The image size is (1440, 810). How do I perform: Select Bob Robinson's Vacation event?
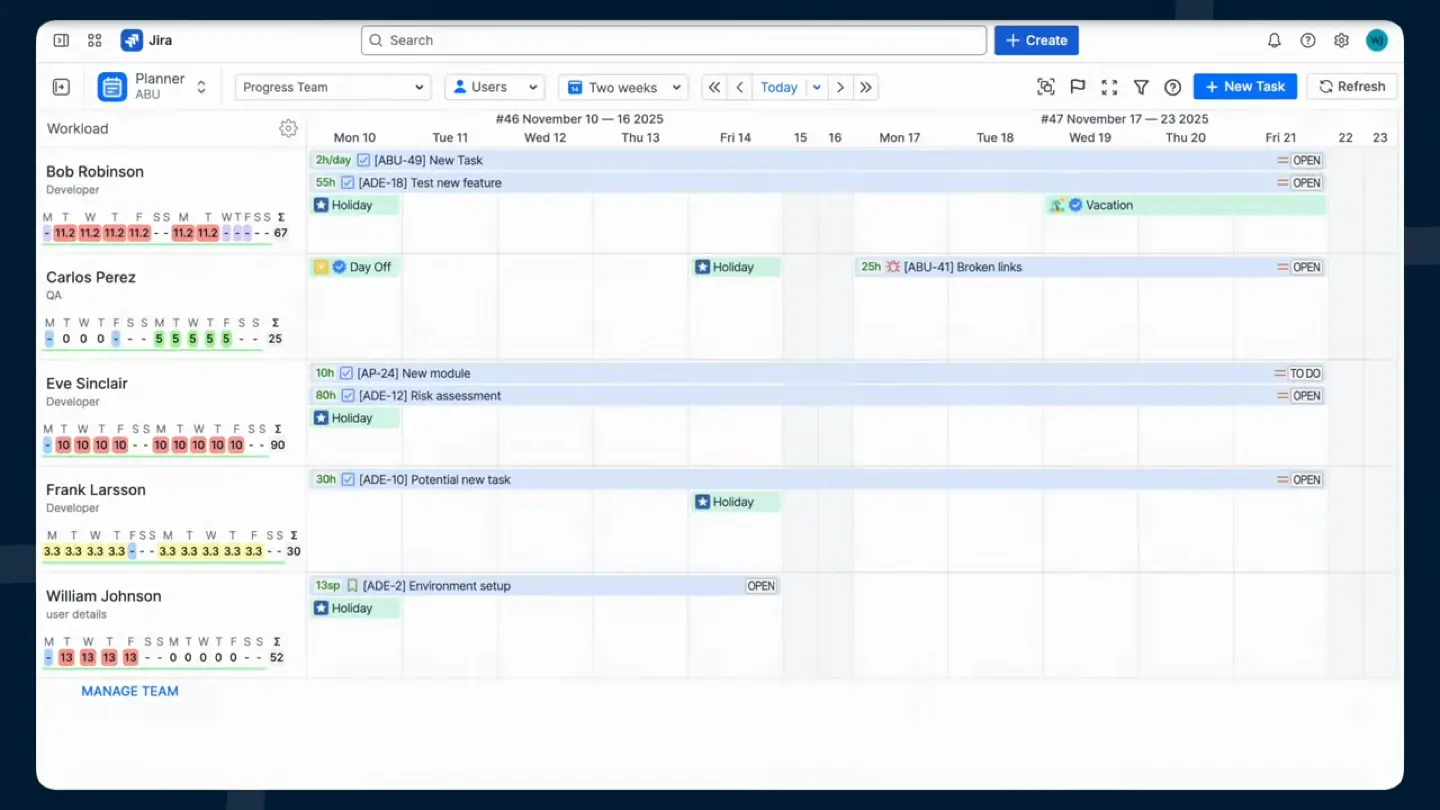tap(1185, 205)
